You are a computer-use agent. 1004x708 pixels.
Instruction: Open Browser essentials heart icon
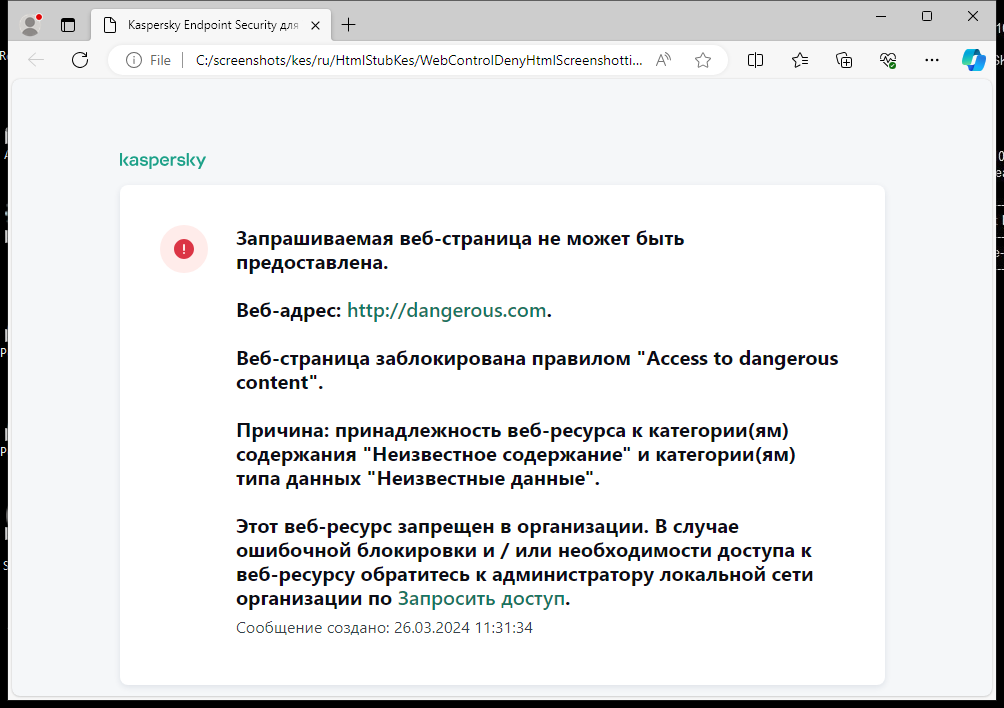click(888, 60)
